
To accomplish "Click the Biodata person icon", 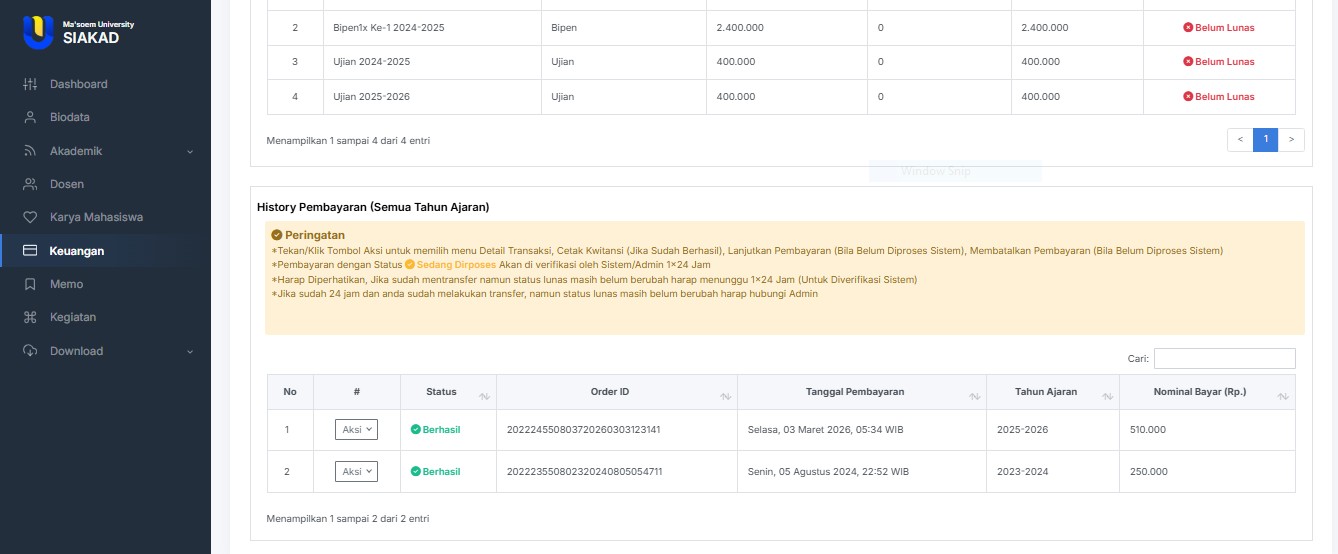I will [x=30, y=117].
